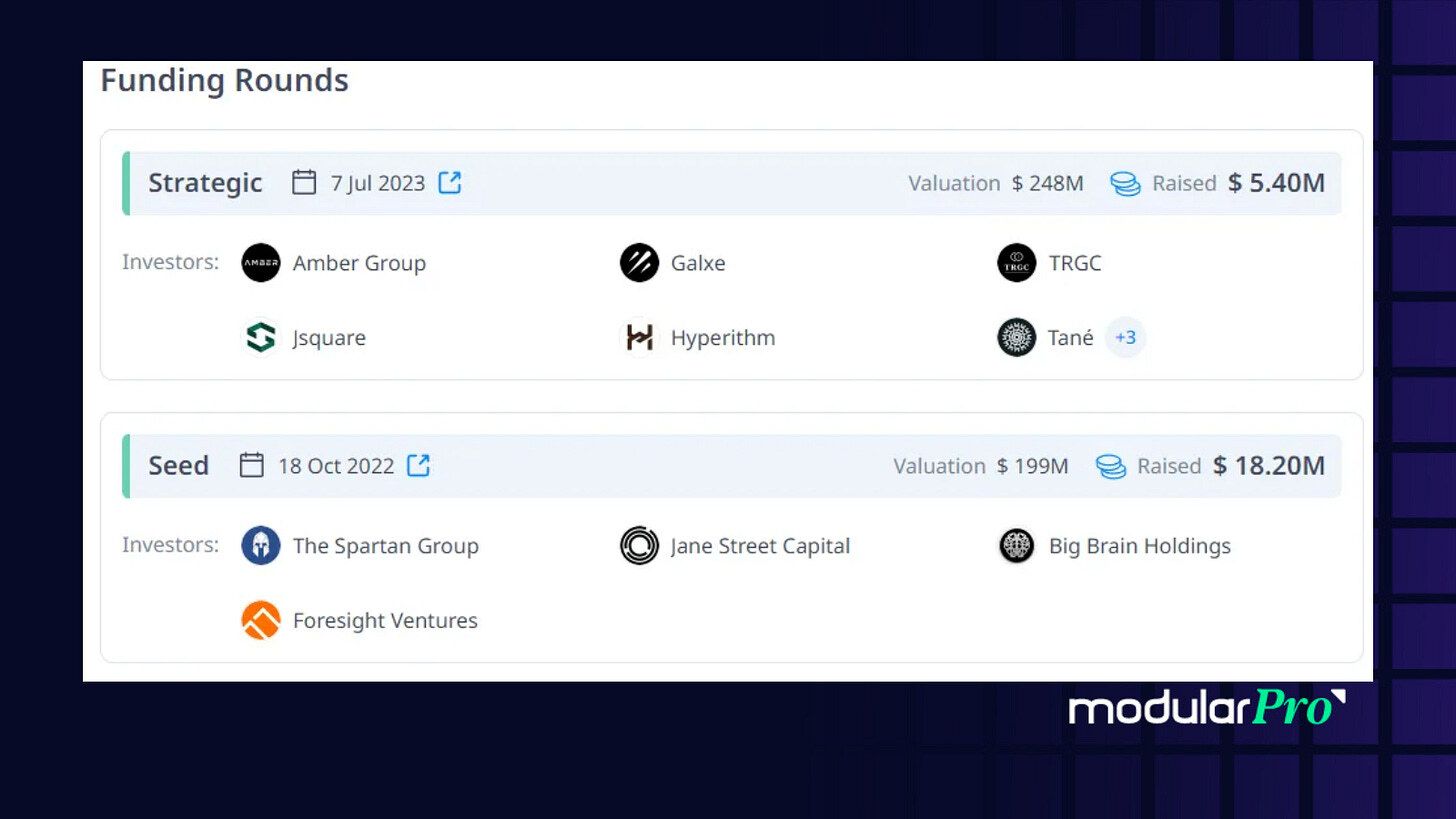Click the TRGC logo icon

[x=1017, y=263]
